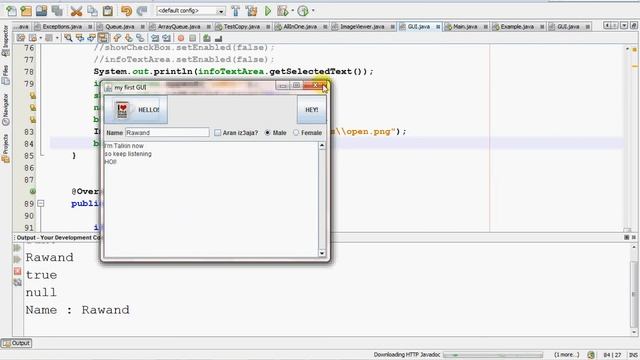Click the Clean and Build icon
This screenshot has width=640, height=360.
pos(251,11)
